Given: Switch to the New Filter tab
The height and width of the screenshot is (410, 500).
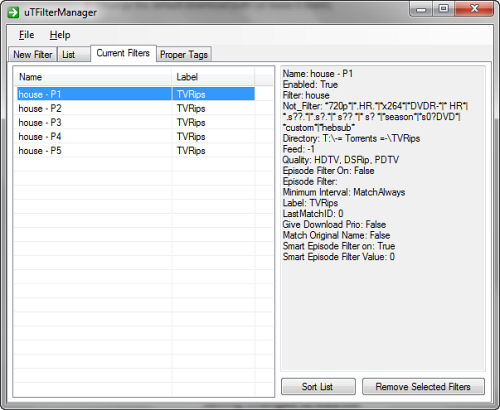Looking at the screenshot, I should pos(33,54).
